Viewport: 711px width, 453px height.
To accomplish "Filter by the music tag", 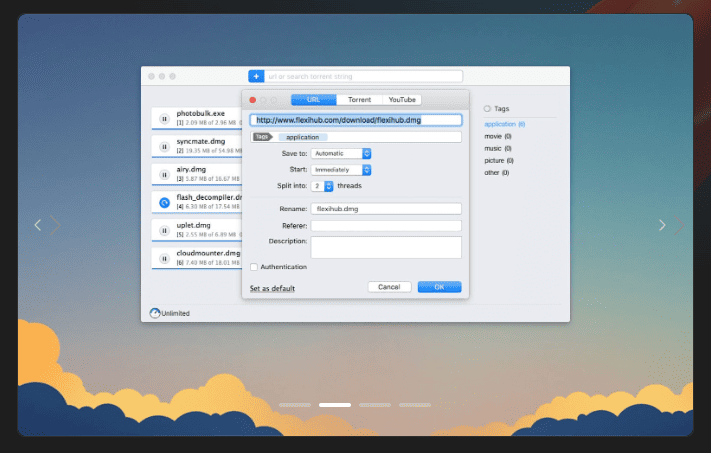I will [x=497, y=149].
